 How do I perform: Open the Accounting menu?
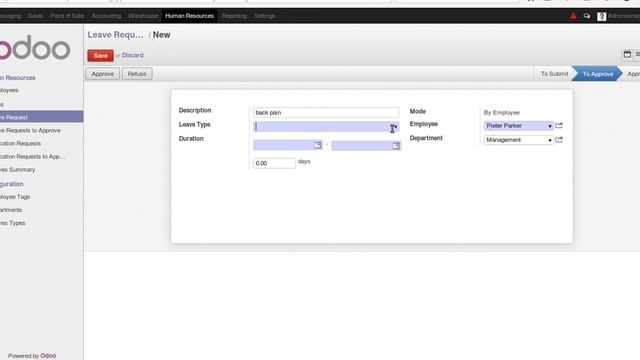point(106,16)
